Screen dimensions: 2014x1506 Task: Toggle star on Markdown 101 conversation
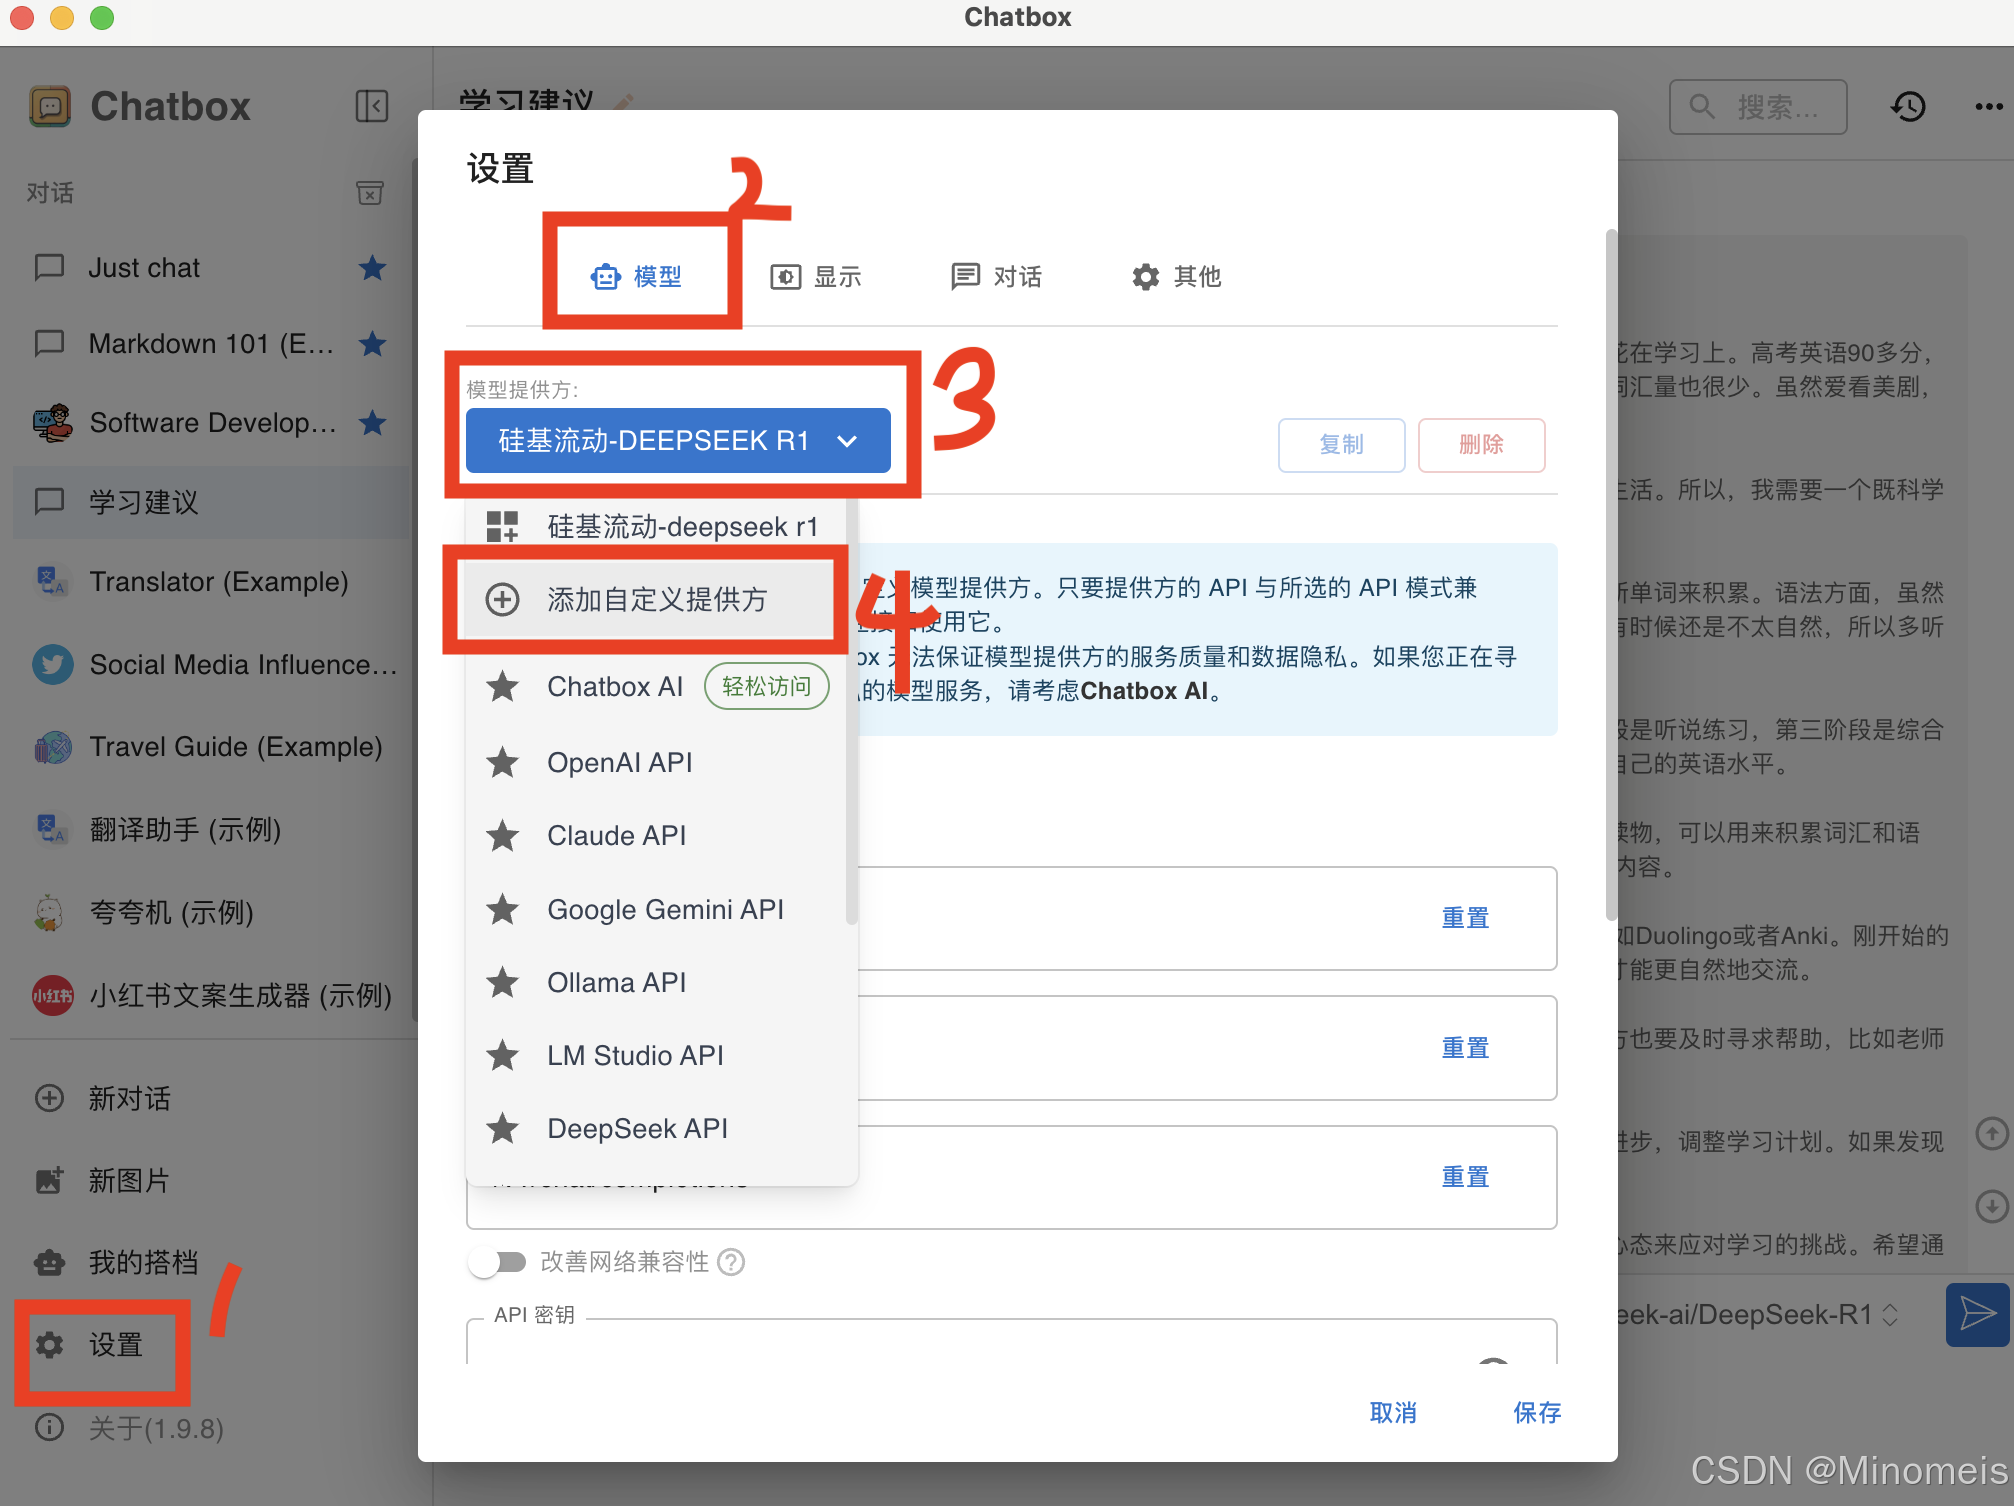[372, 344]
